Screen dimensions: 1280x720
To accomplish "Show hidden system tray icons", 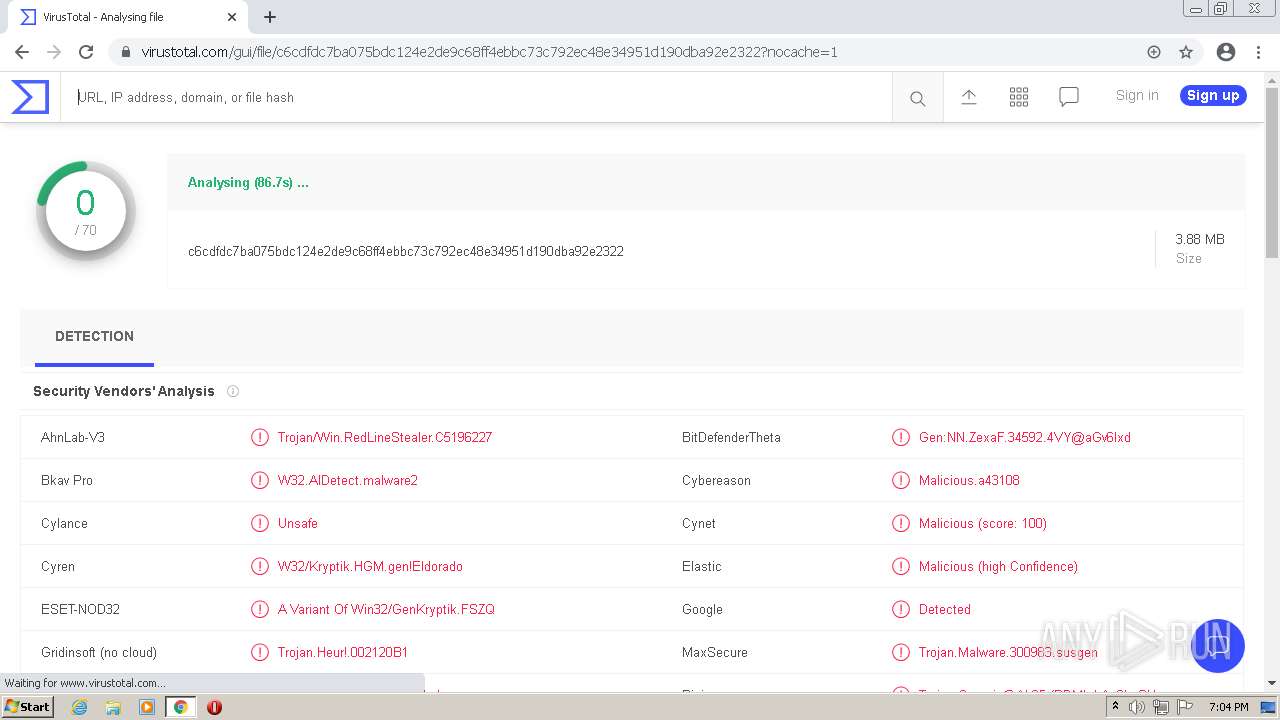I will point(1115,707).
